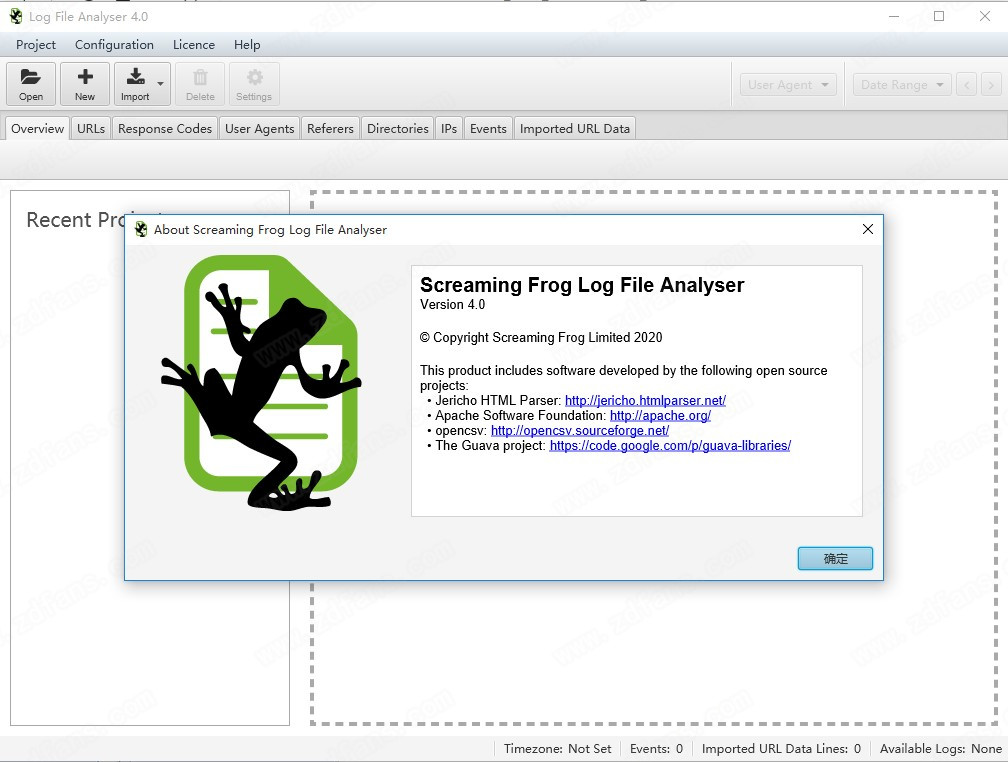
Task: Click the Log File Analyser app icon in title bar
Action: coord(16,17)
